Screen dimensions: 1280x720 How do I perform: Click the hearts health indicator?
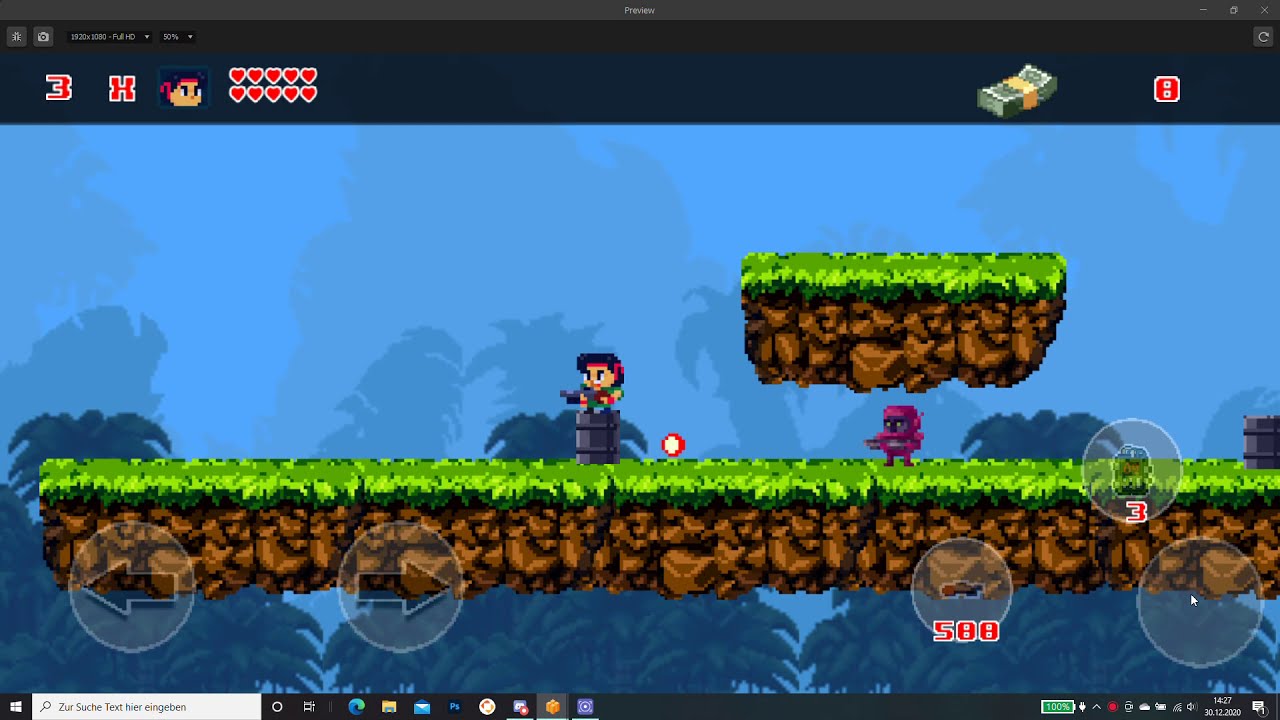pos(272,85)
